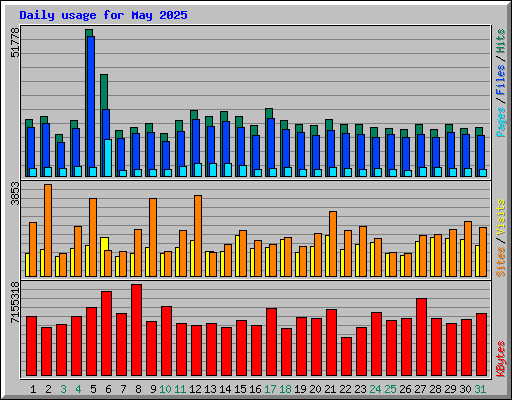Click the 3853 visits axis value
512x400 pixels.
[x=15, y=193]
